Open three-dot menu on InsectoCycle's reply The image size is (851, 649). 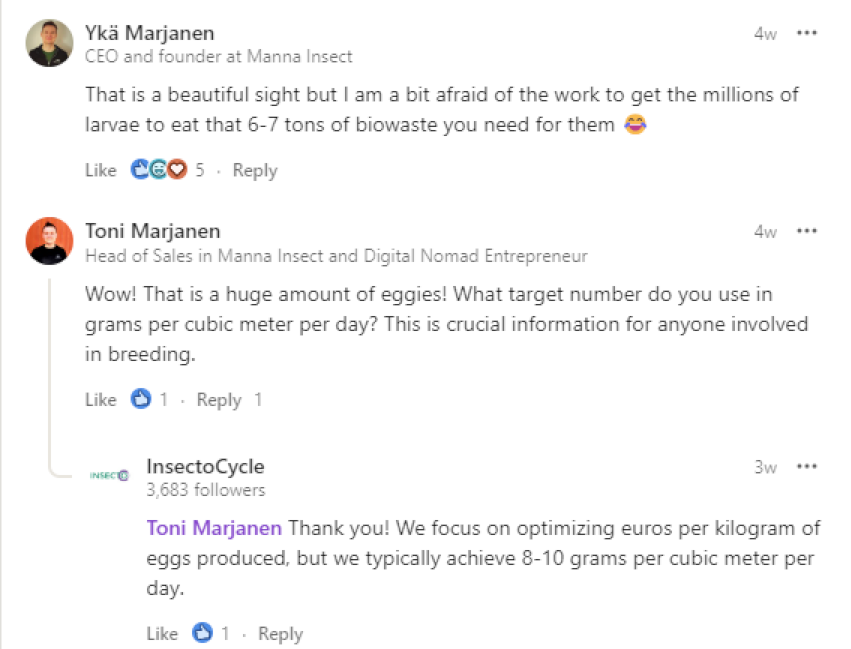pos(806,467)
